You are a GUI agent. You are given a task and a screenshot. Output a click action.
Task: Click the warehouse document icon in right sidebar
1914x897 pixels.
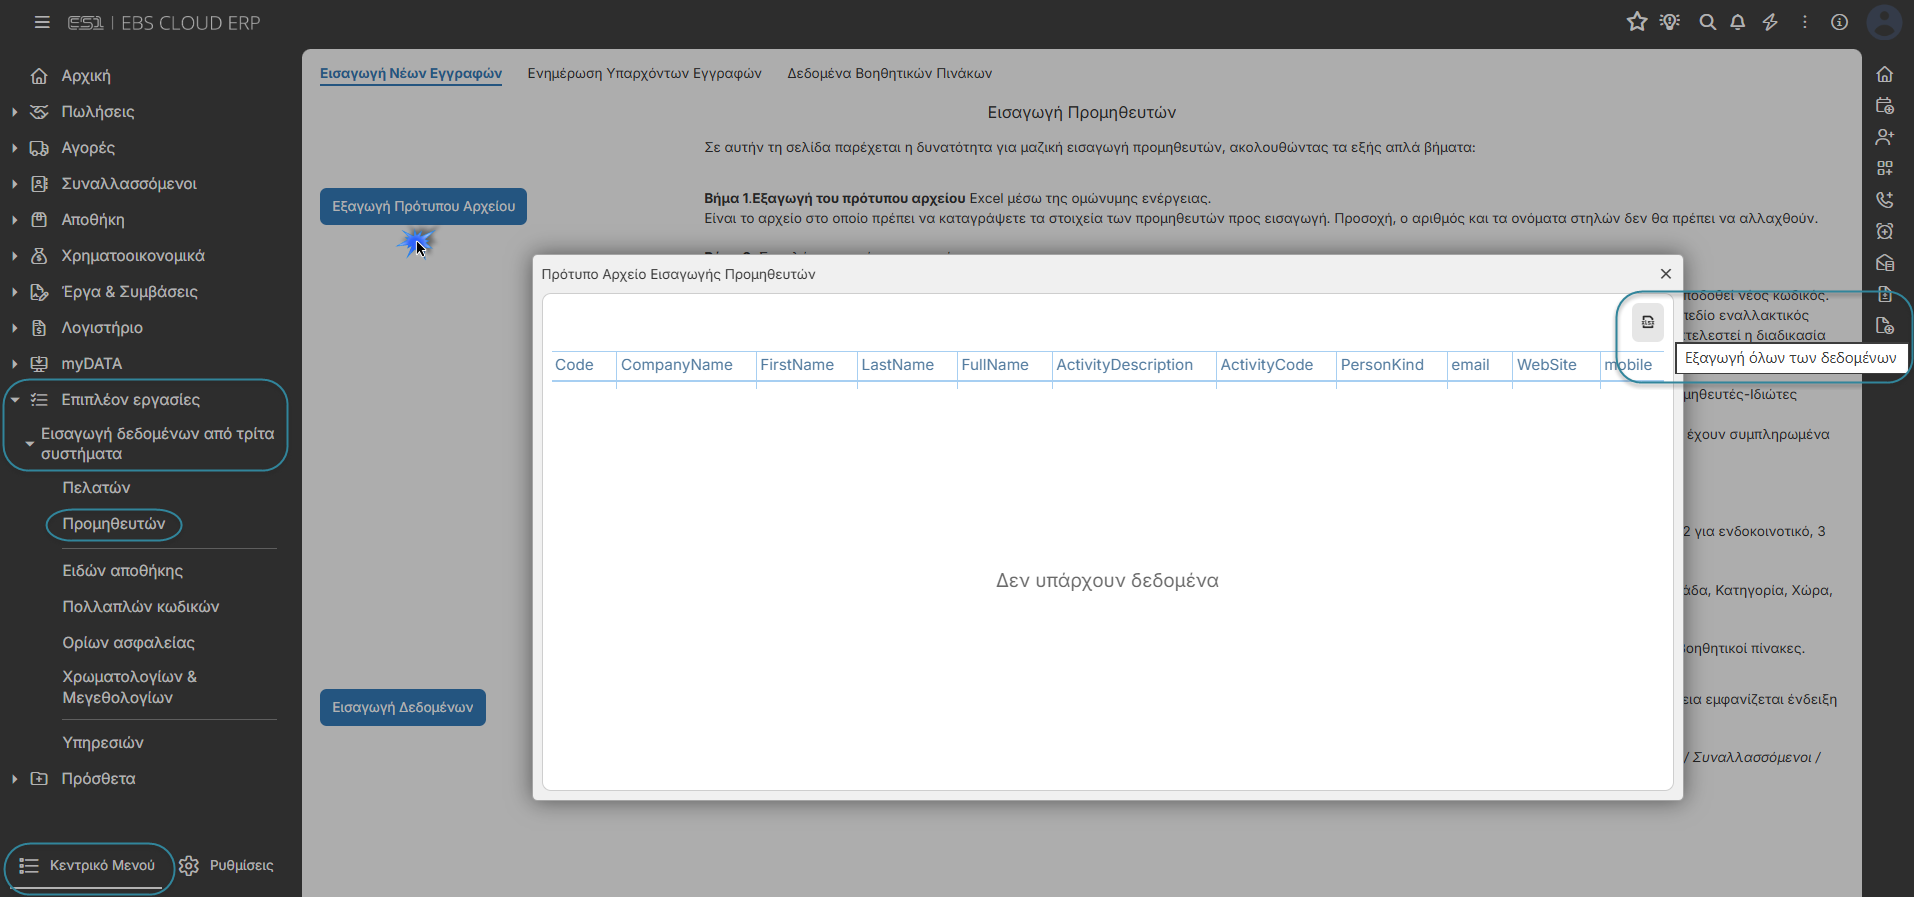tap(1885, 263)
